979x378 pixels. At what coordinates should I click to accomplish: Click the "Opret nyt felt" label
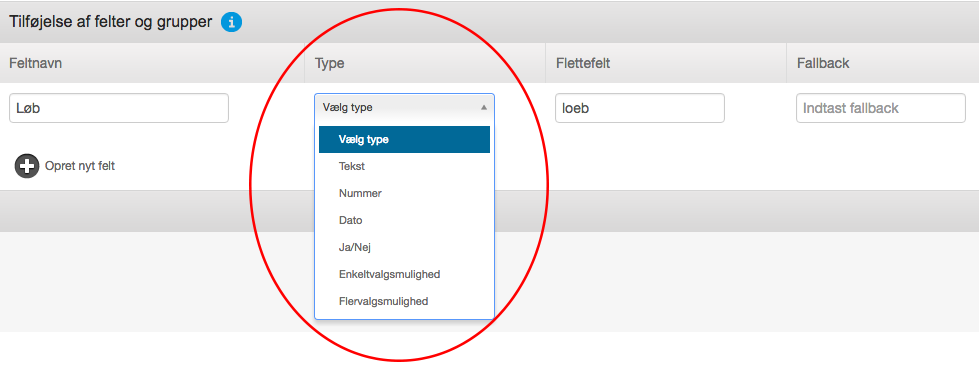[x=80, y=166]
